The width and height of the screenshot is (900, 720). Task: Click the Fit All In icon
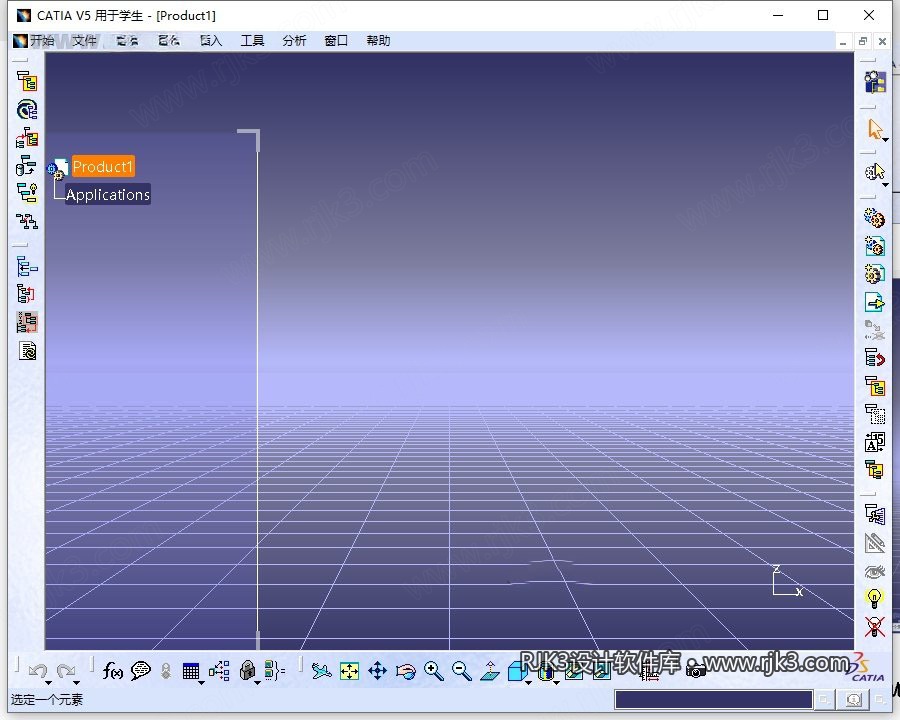(350, 671)
